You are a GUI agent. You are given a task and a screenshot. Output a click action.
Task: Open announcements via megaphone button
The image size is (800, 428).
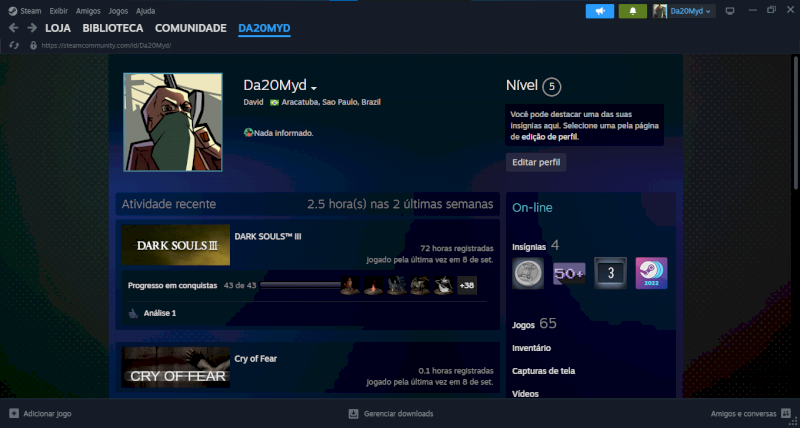599,11
